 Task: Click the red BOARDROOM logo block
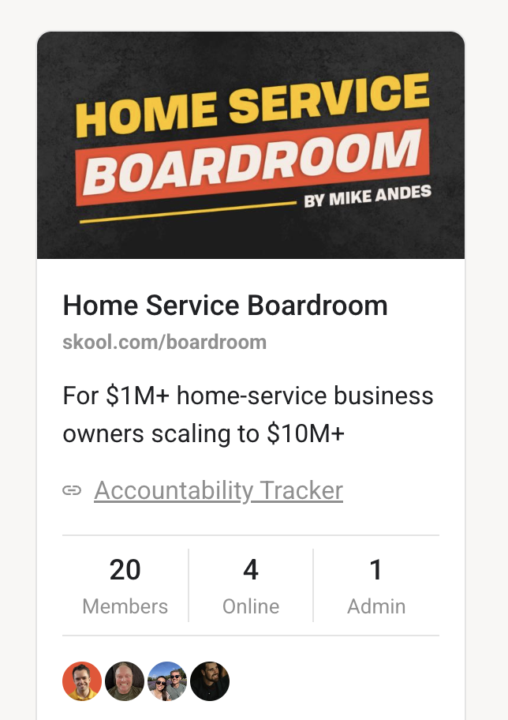tap(253, 162)
